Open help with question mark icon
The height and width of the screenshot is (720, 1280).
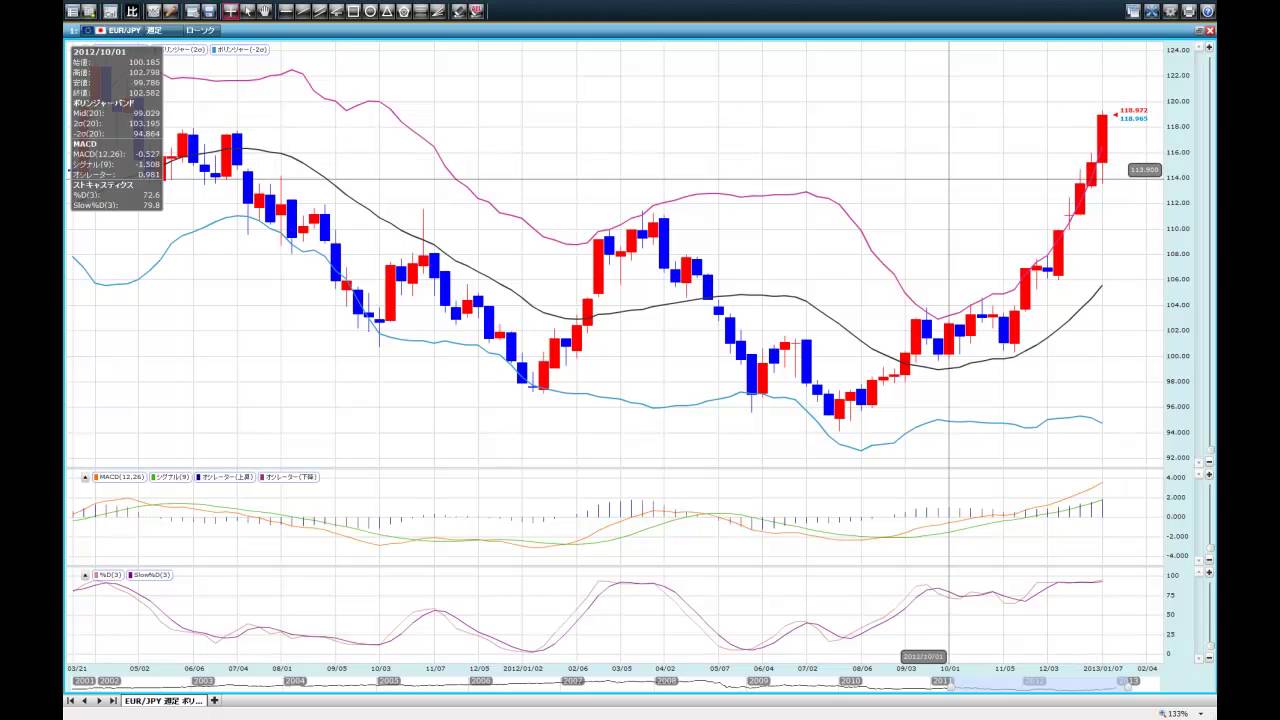1207,12
